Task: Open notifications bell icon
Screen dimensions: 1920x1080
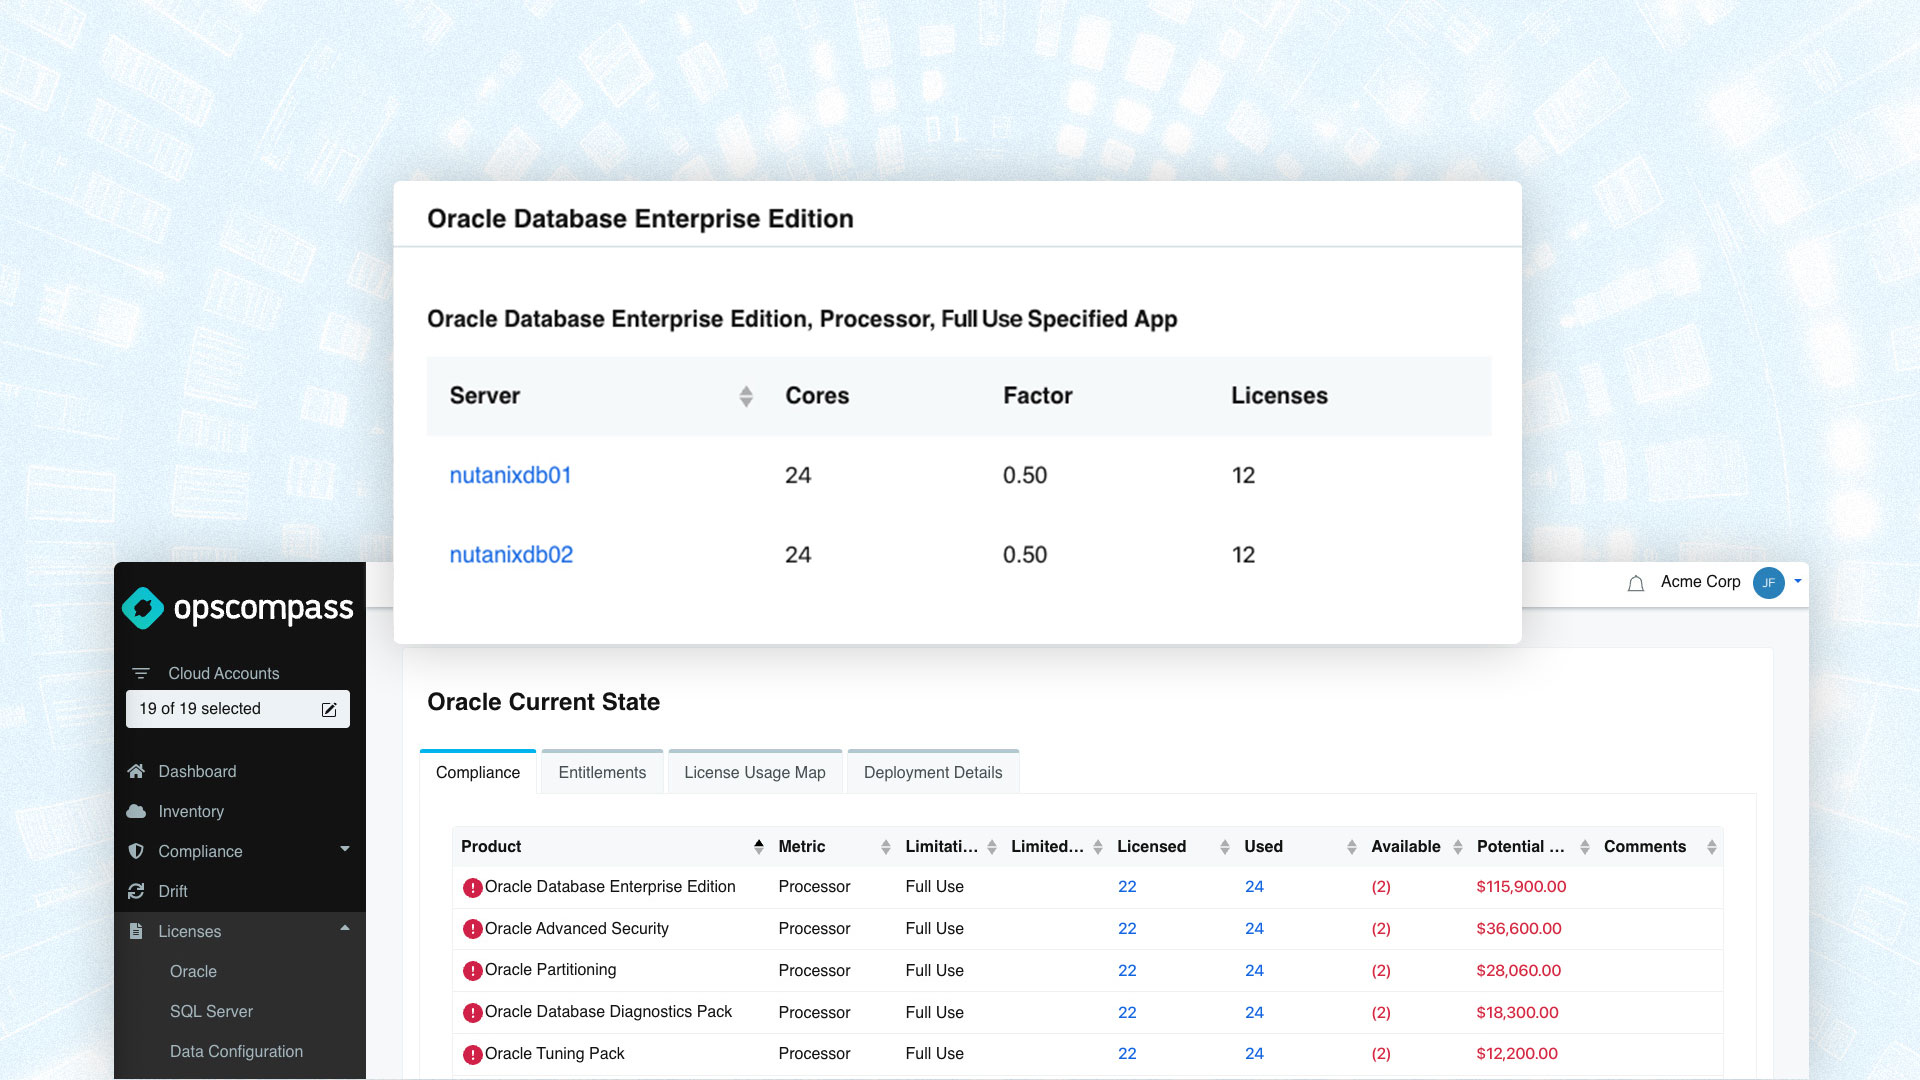Action: click(x=1636, y=584)
